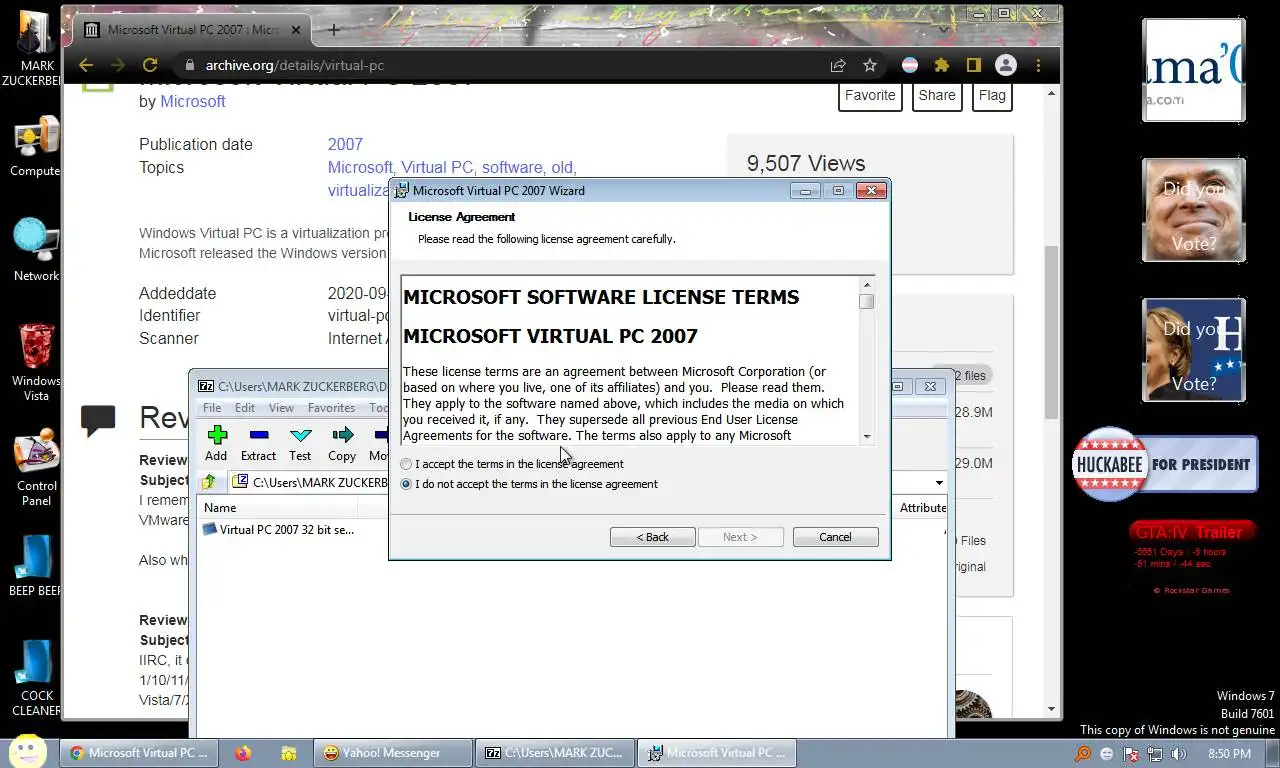Viewport: 1280px width, 768px height.
Task: Click the Share button on archive.org
Action: click(x=937, y=95)
